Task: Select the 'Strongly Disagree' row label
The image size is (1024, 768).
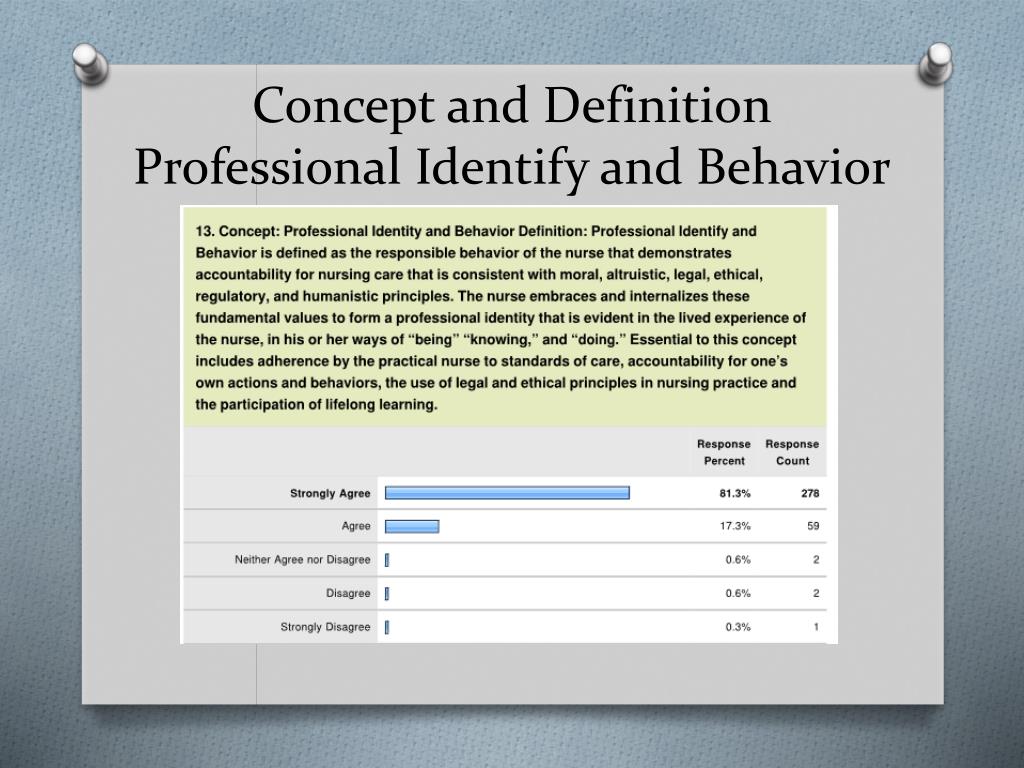Action: (325, 627)
